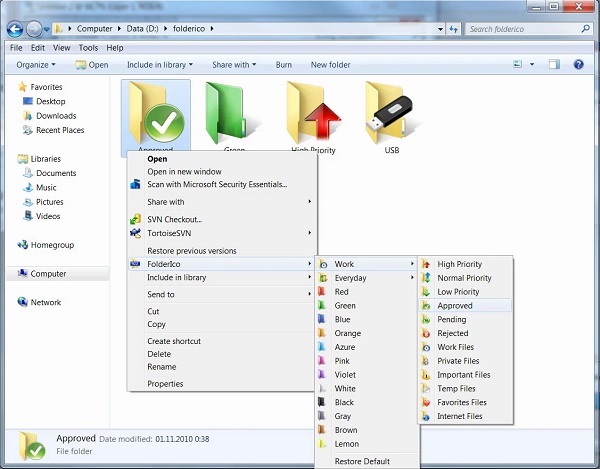Screen dimensions: 600x469
Task: Click the green folder icon
Action: (x=233, y=112)
